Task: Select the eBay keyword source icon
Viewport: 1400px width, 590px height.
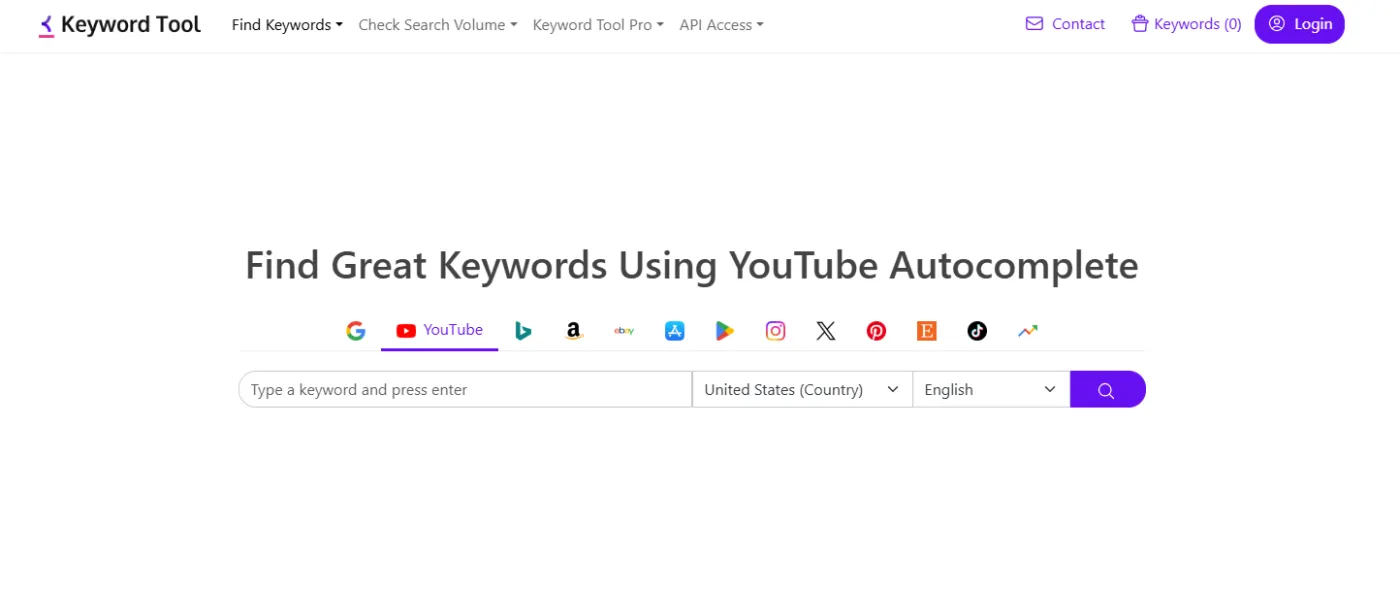Action: click(x=624, y=331)
